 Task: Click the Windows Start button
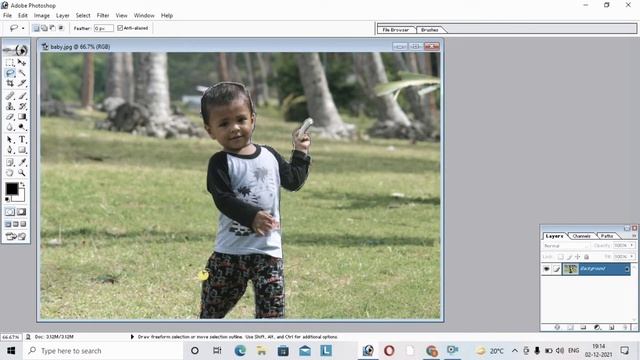click(11, 351)
